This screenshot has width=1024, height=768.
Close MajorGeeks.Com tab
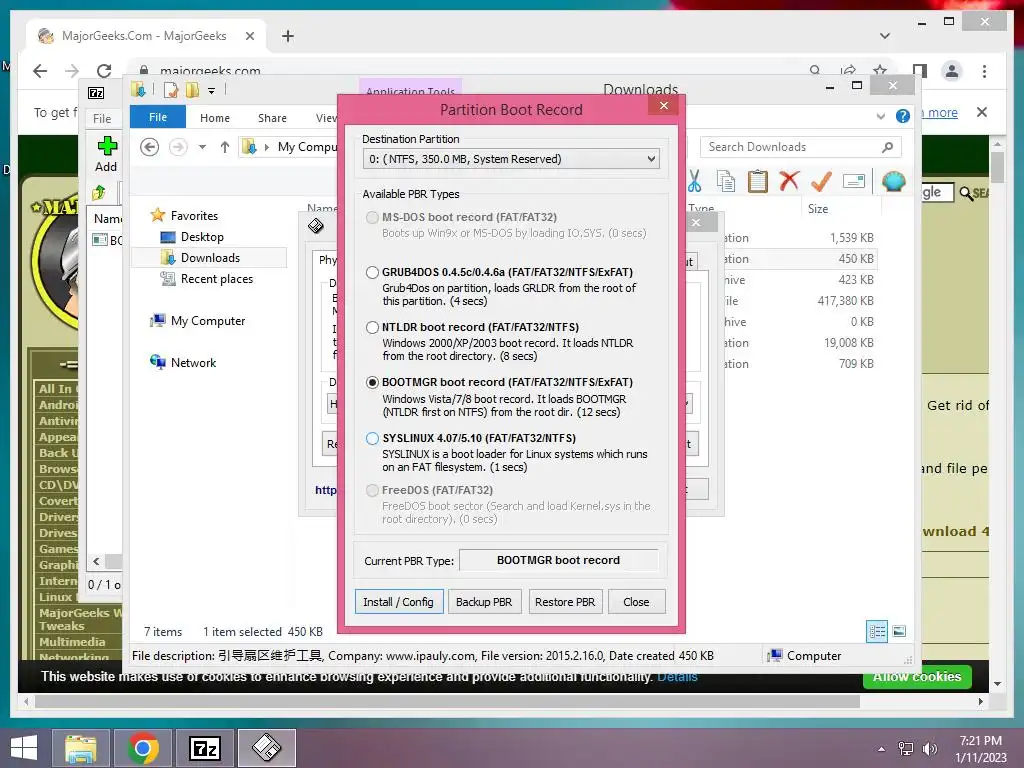249,36
